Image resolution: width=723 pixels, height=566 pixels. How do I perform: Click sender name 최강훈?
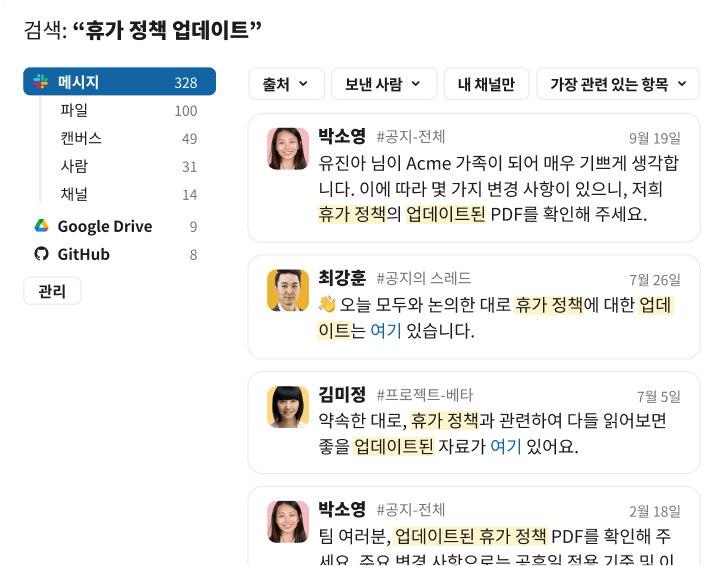pos(342,277)
